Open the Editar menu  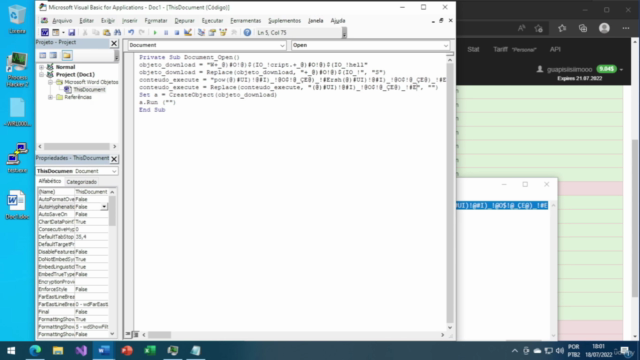[86, 20]
